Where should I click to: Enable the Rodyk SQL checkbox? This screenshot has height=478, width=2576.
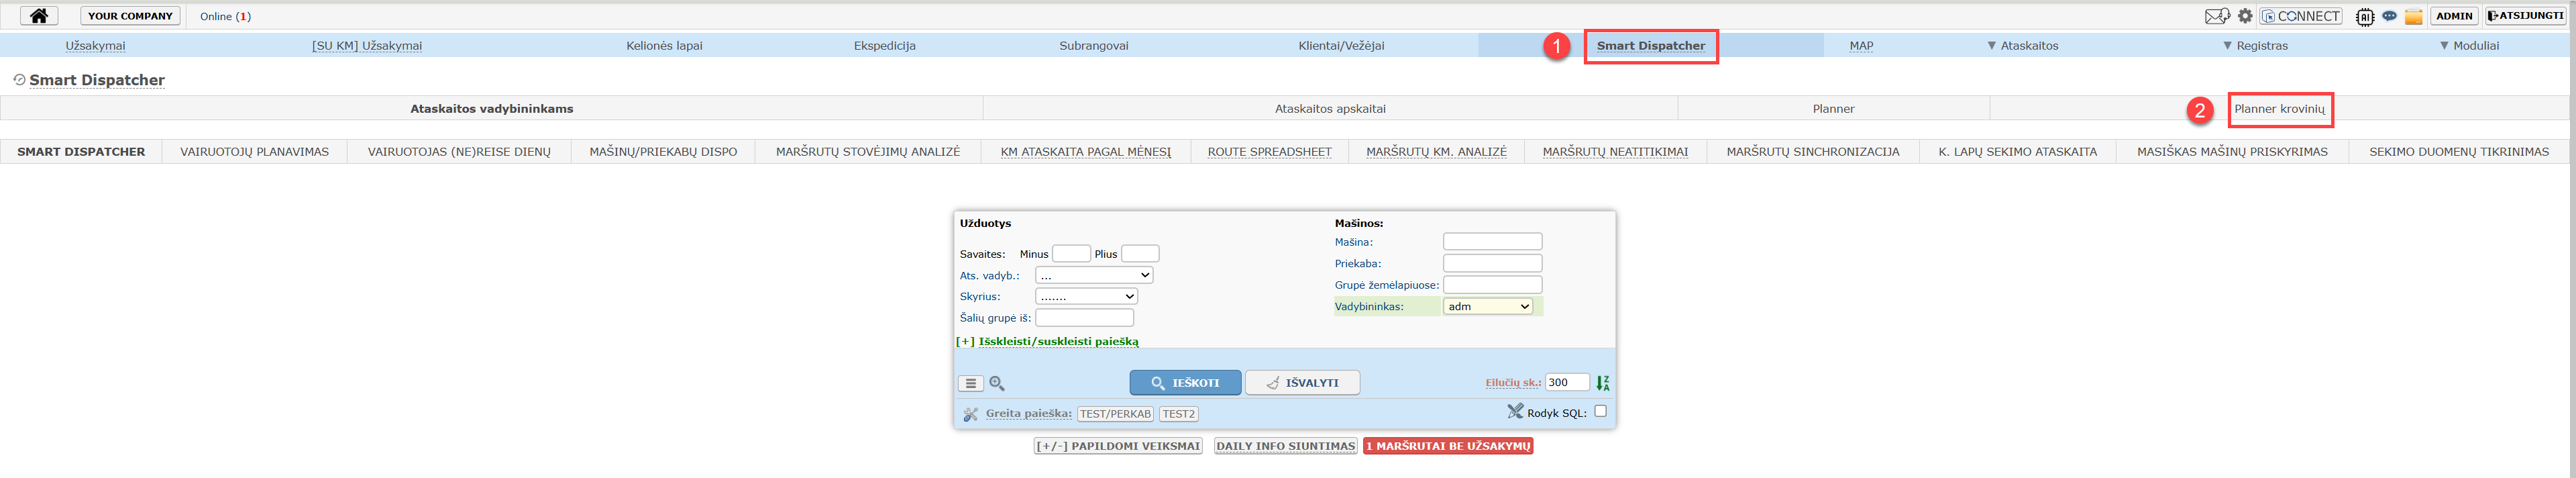click(1600, 411)
